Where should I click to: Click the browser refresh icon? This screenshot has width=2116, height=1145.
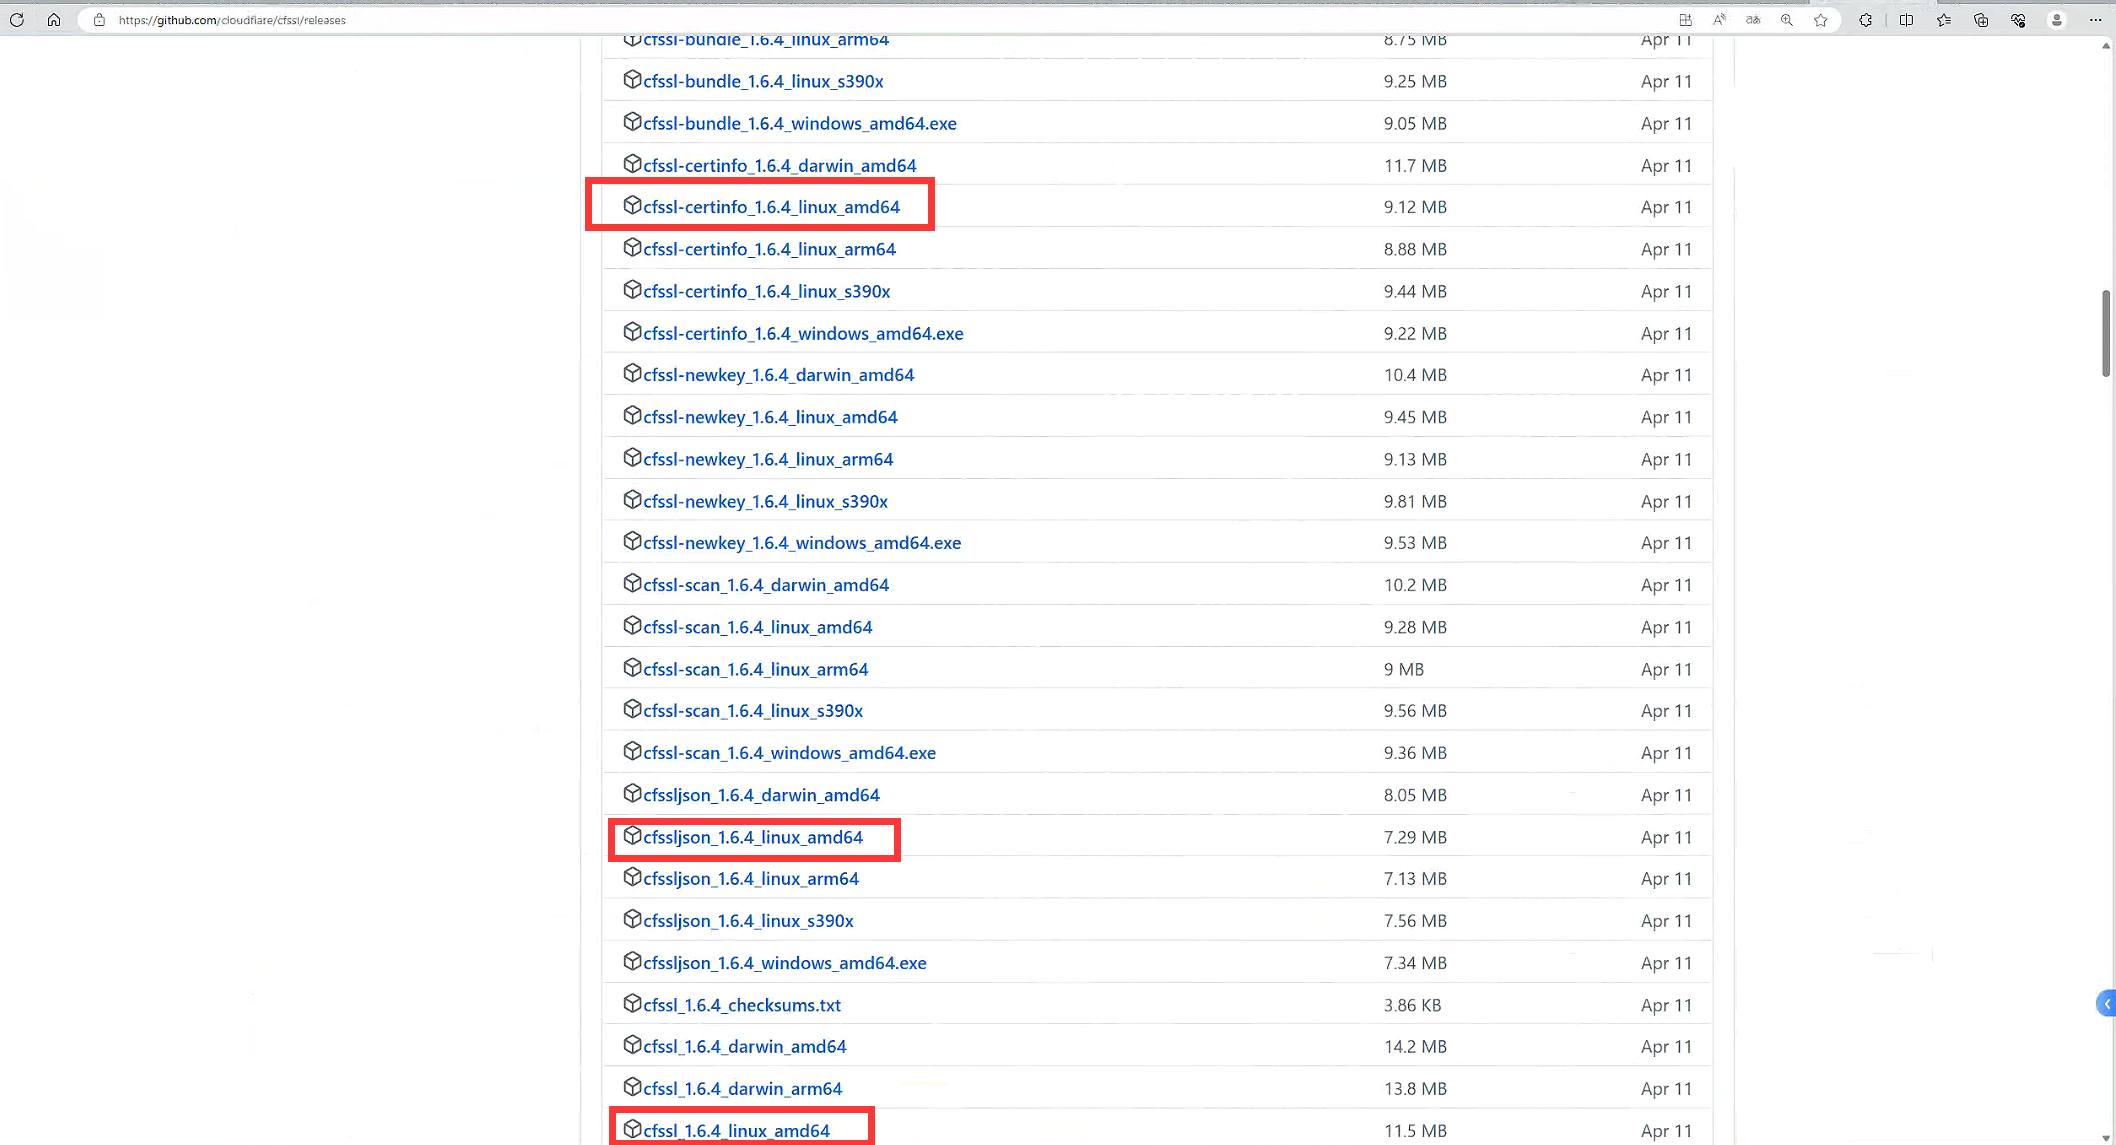17,20
